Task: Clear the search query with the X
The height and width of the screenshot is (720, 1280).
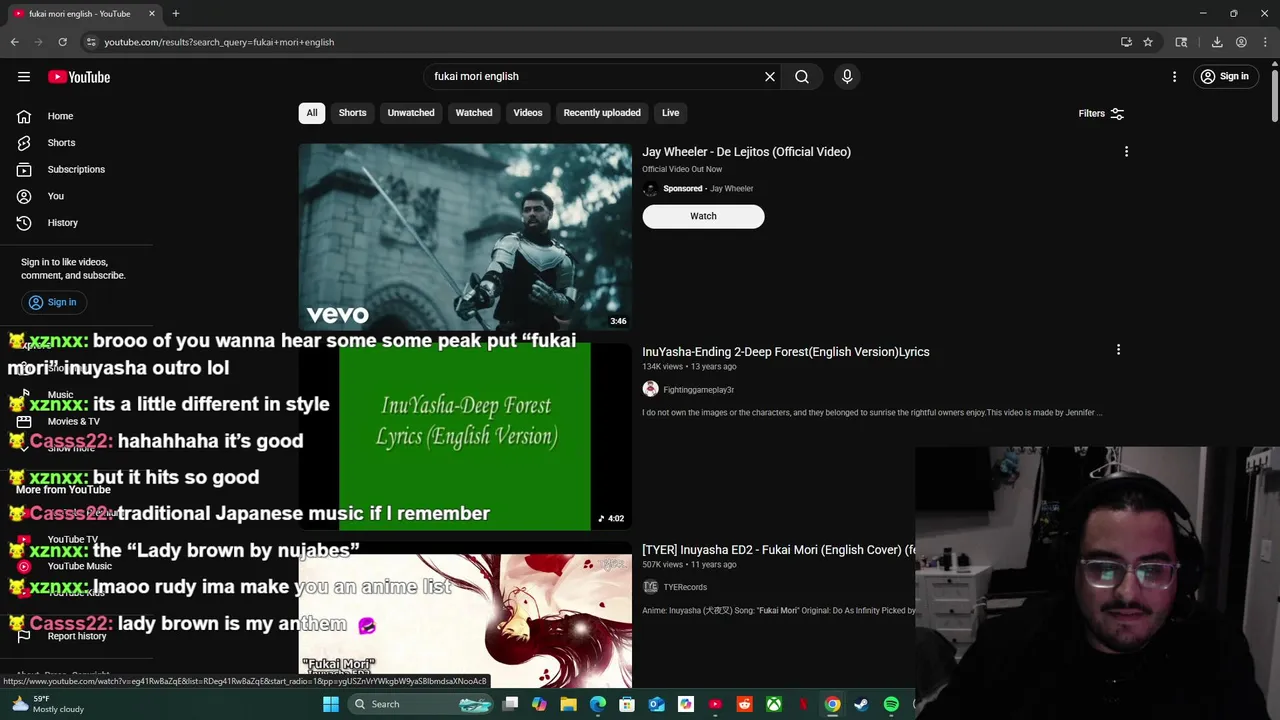Action: 770,76
